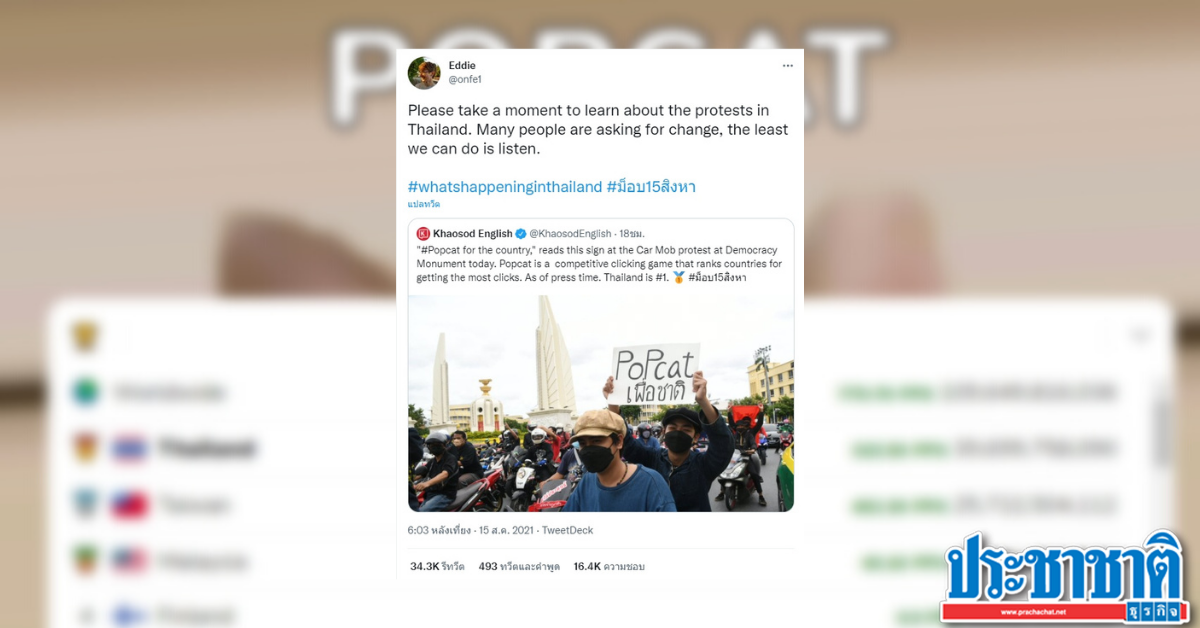Open the @onfe1 handle

click(465, 79)
